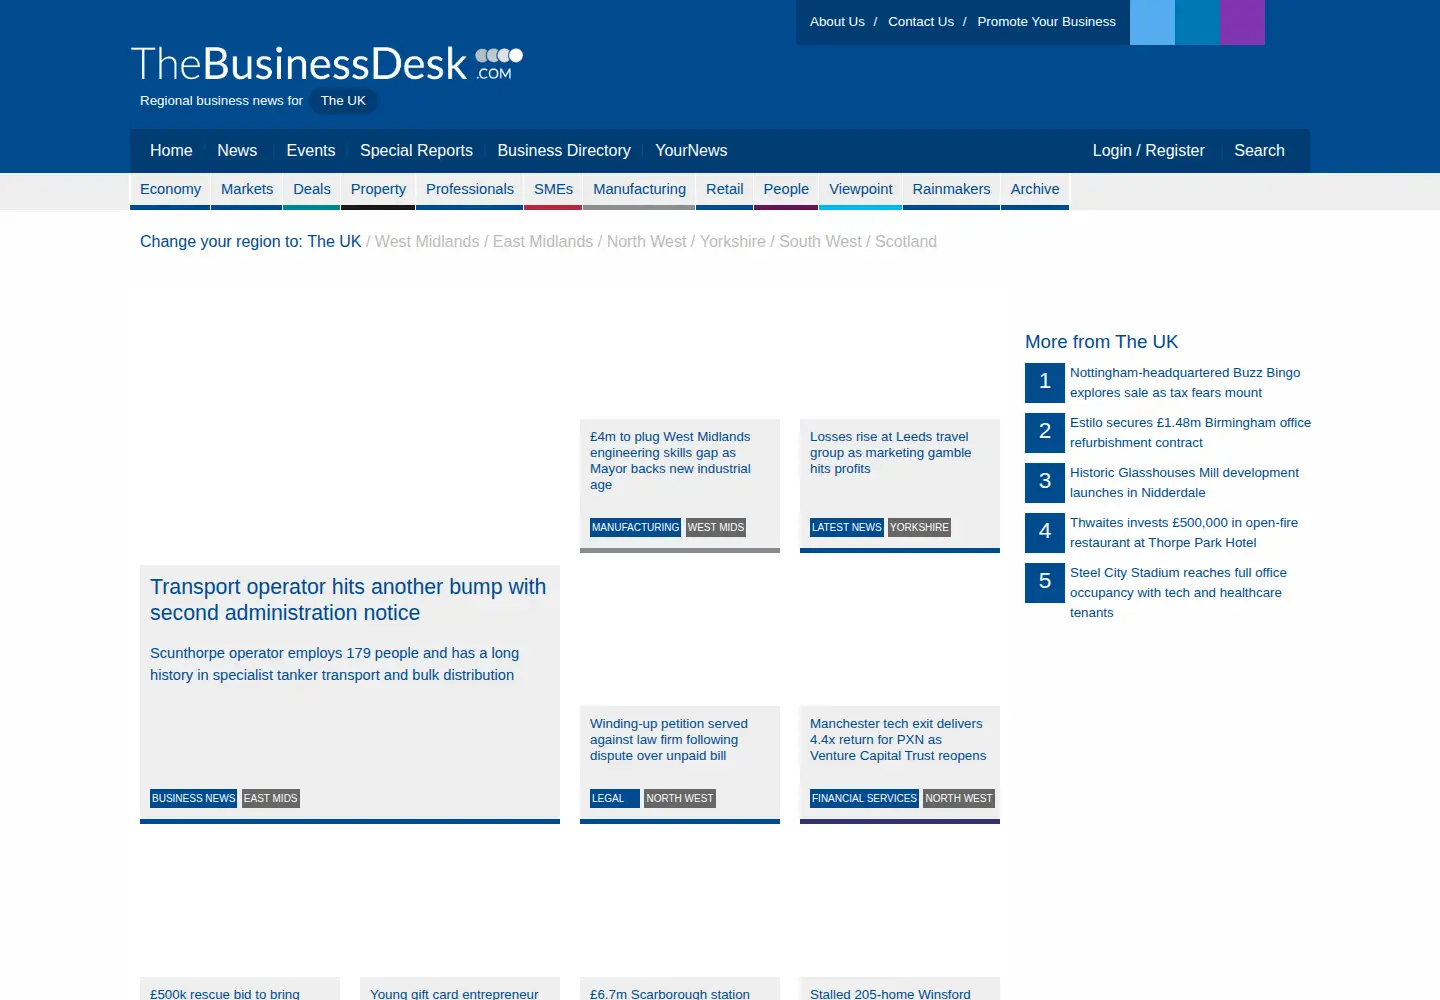Select the Manufacturing category tab
The width and height of the screenshot is (1440, 1000).
639,189
